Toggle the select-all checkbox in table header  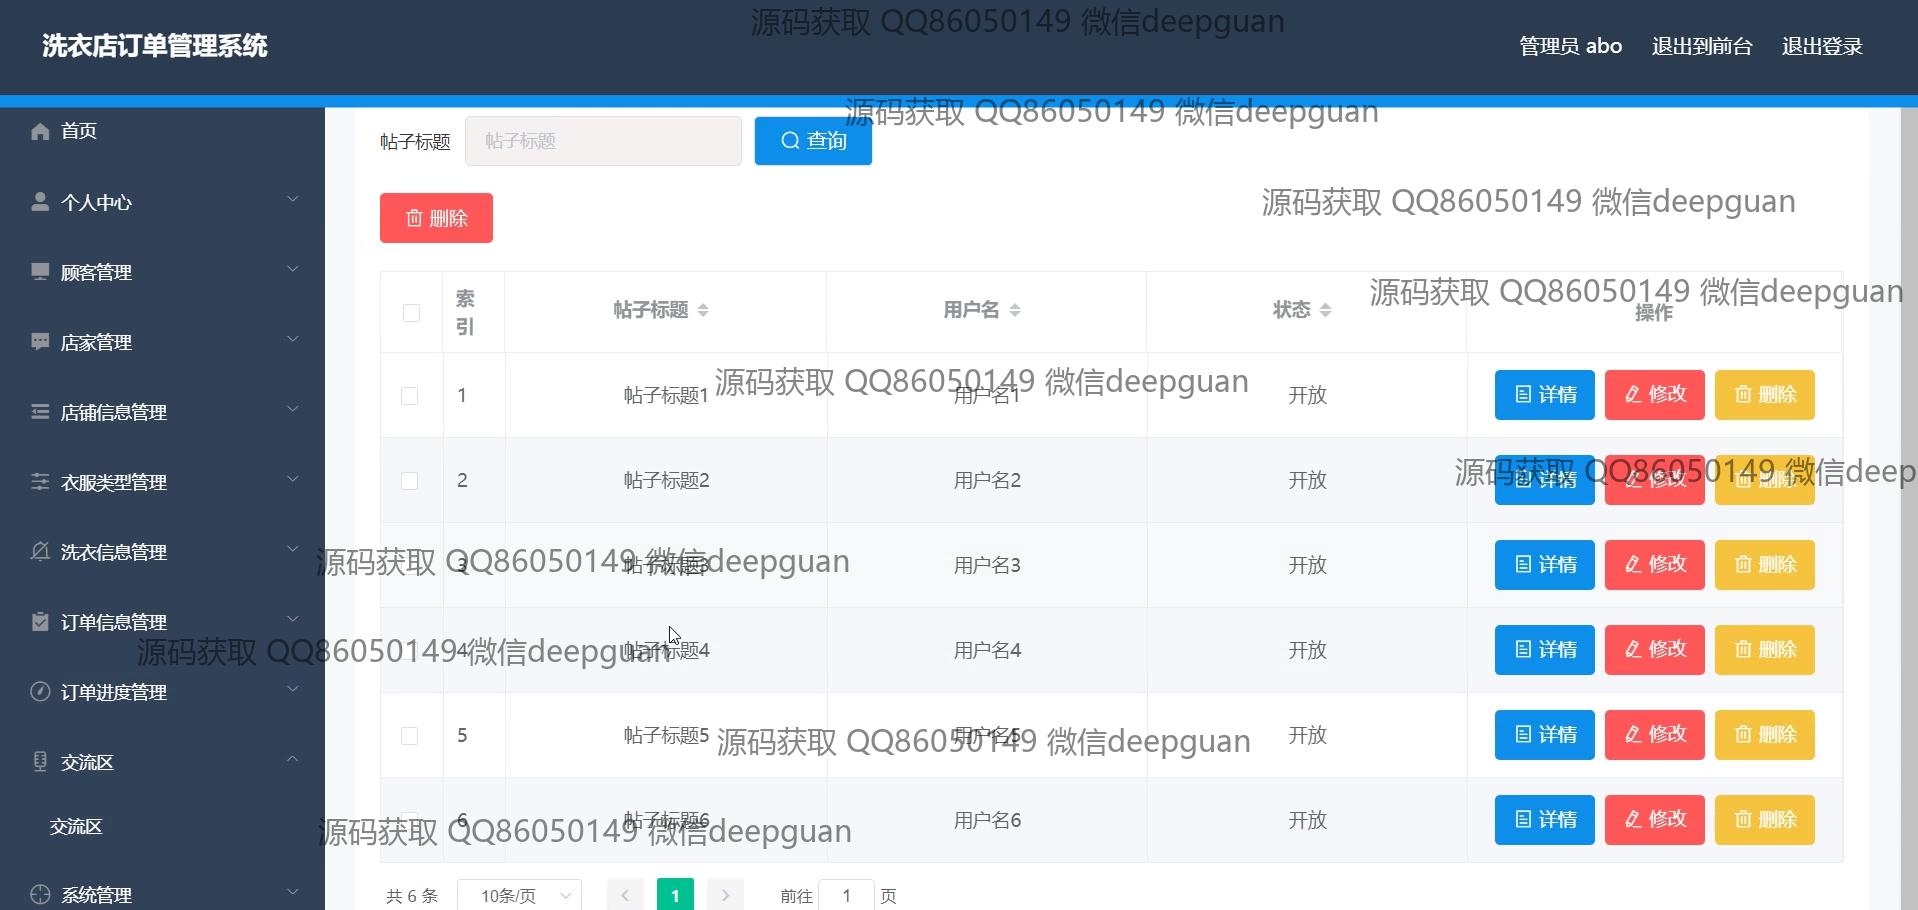tap(411, 313)
